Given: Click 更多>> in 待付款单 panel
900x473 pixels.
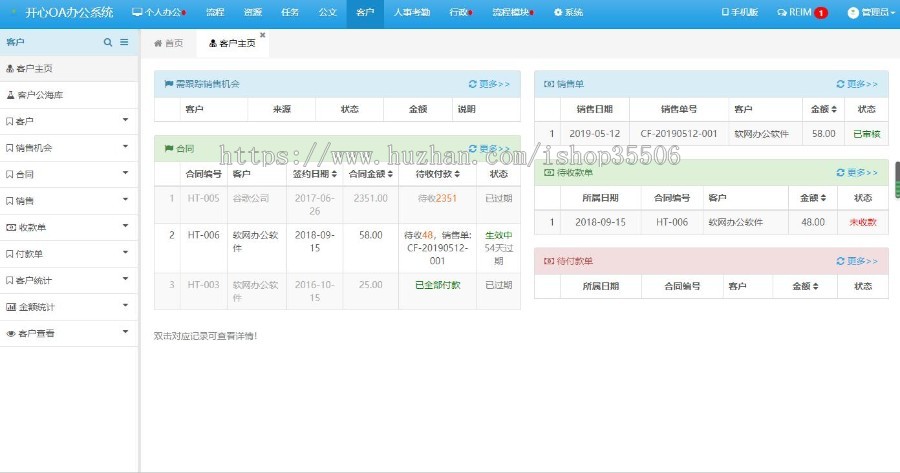Looking at the screenshot, I should (862, 261).
